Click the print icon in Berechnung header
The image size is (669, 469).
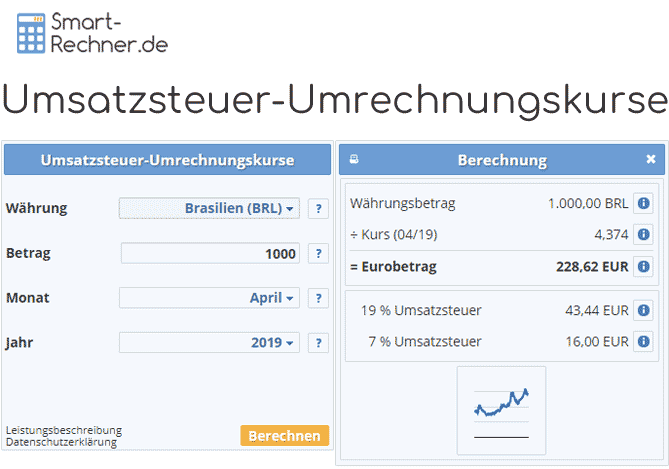pyautogui.click(x=354, y=159)
